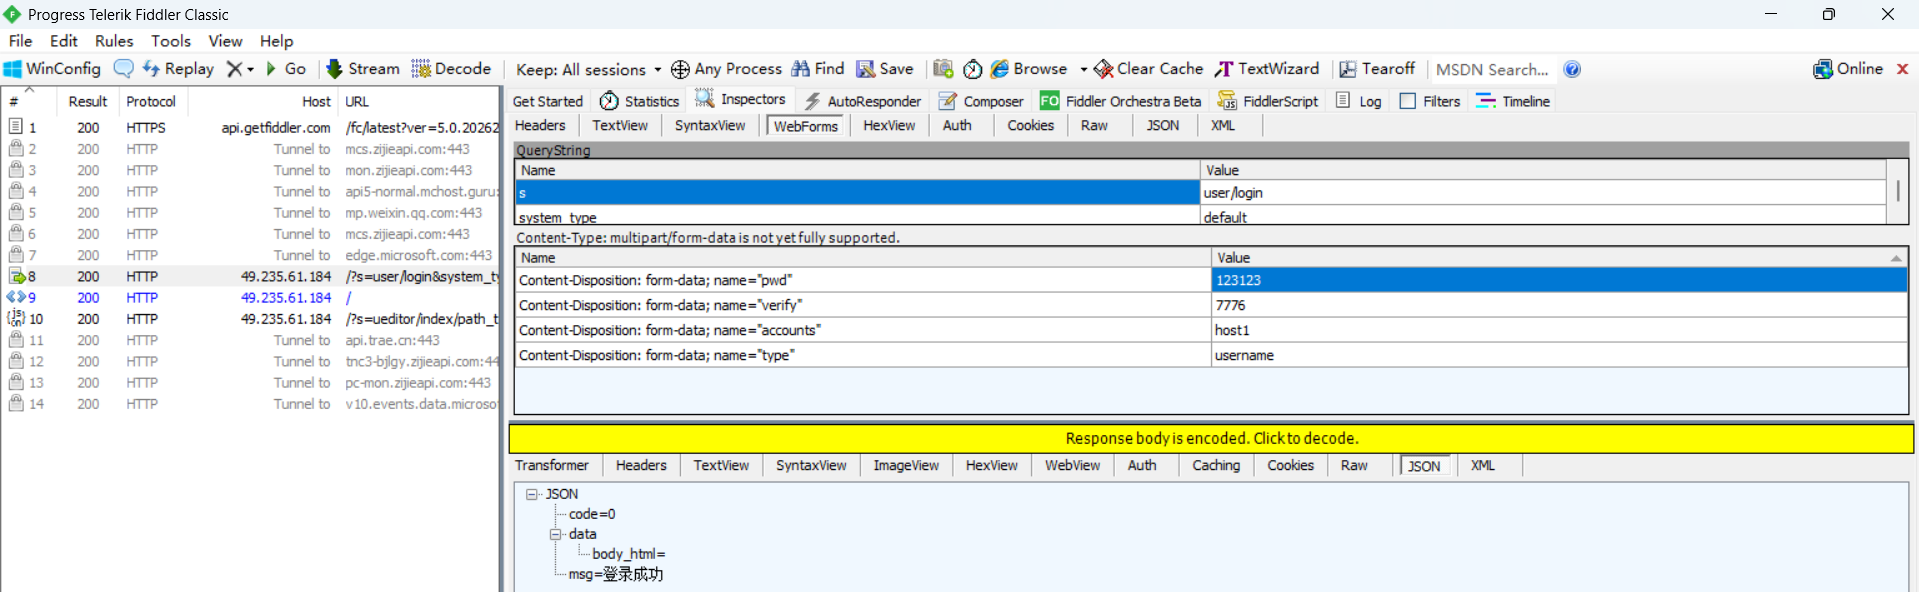
Task: Click the Tearoff button
Action: tap(1377, 69)
